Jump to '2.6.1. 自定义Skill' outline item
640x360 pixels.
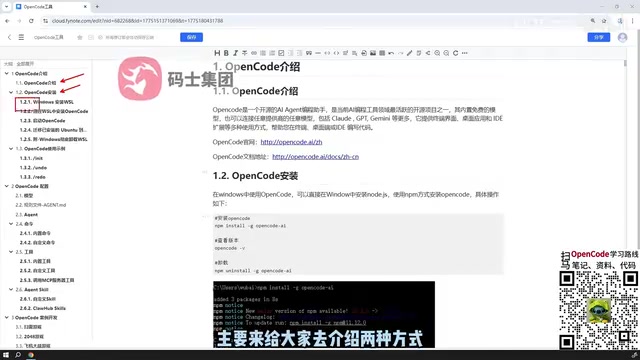38,299
